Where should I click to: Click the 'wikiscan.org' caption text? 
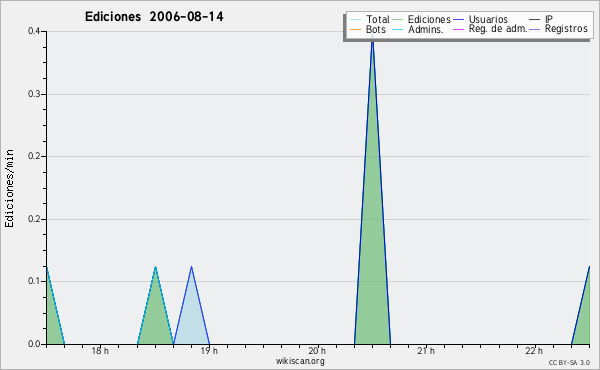(x=300, y=361)
